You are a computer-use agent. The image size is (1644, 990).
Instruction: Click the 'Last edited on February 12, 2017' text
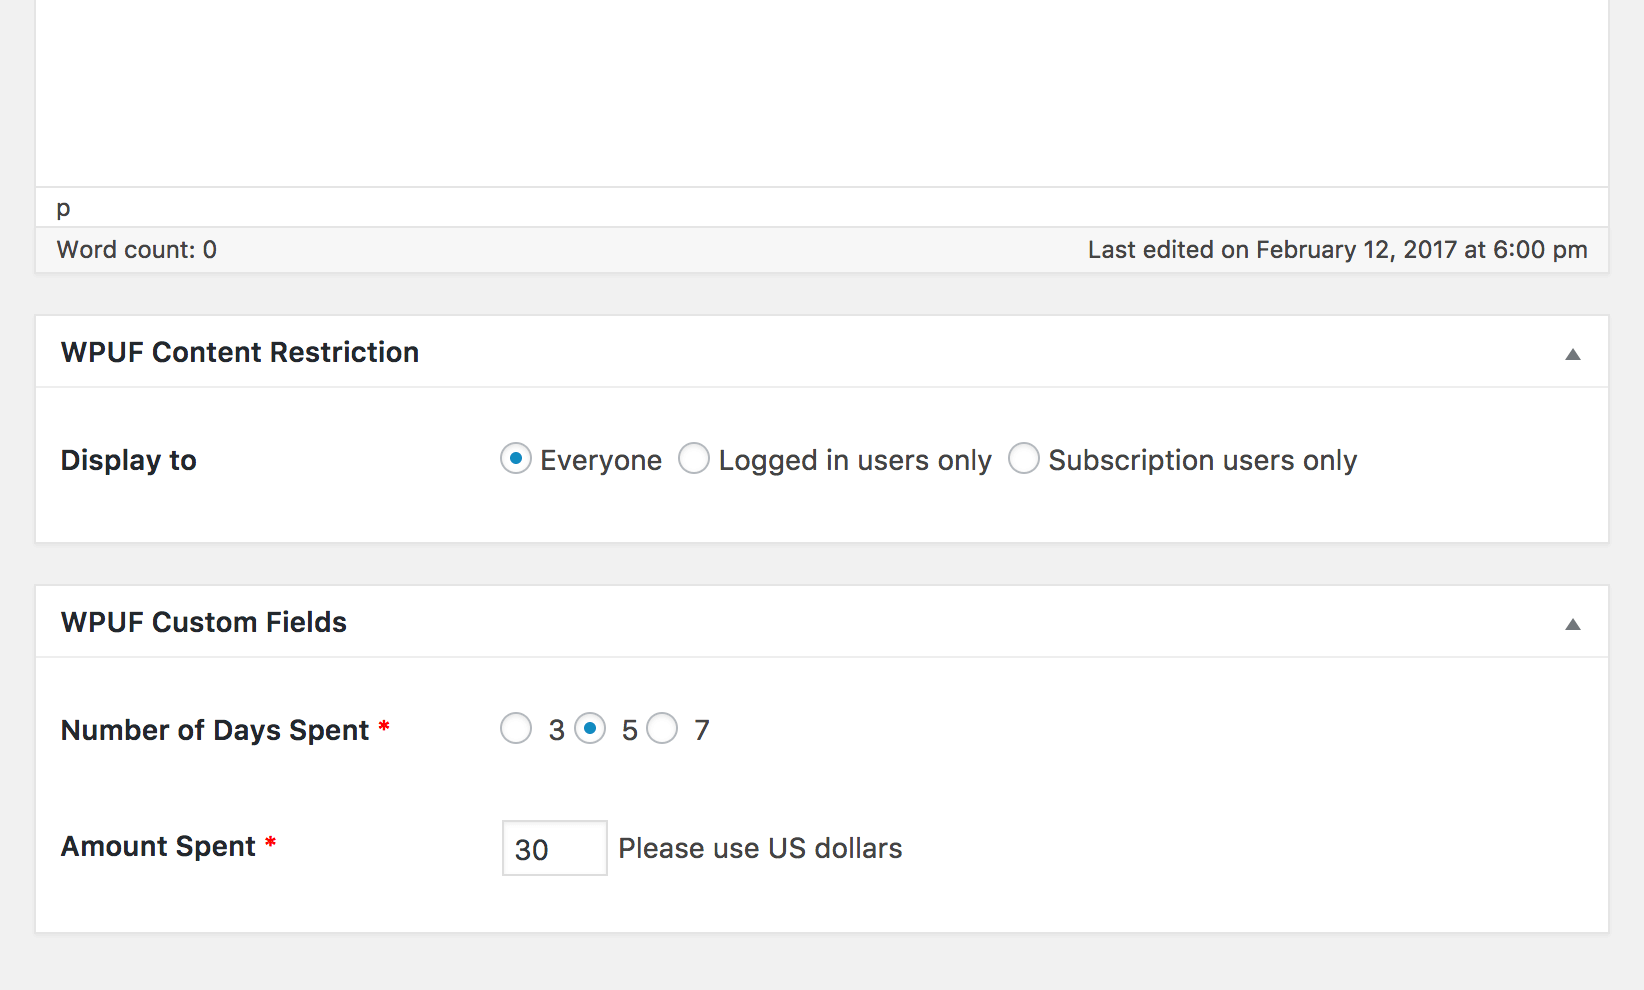(x=1338, y=250)
